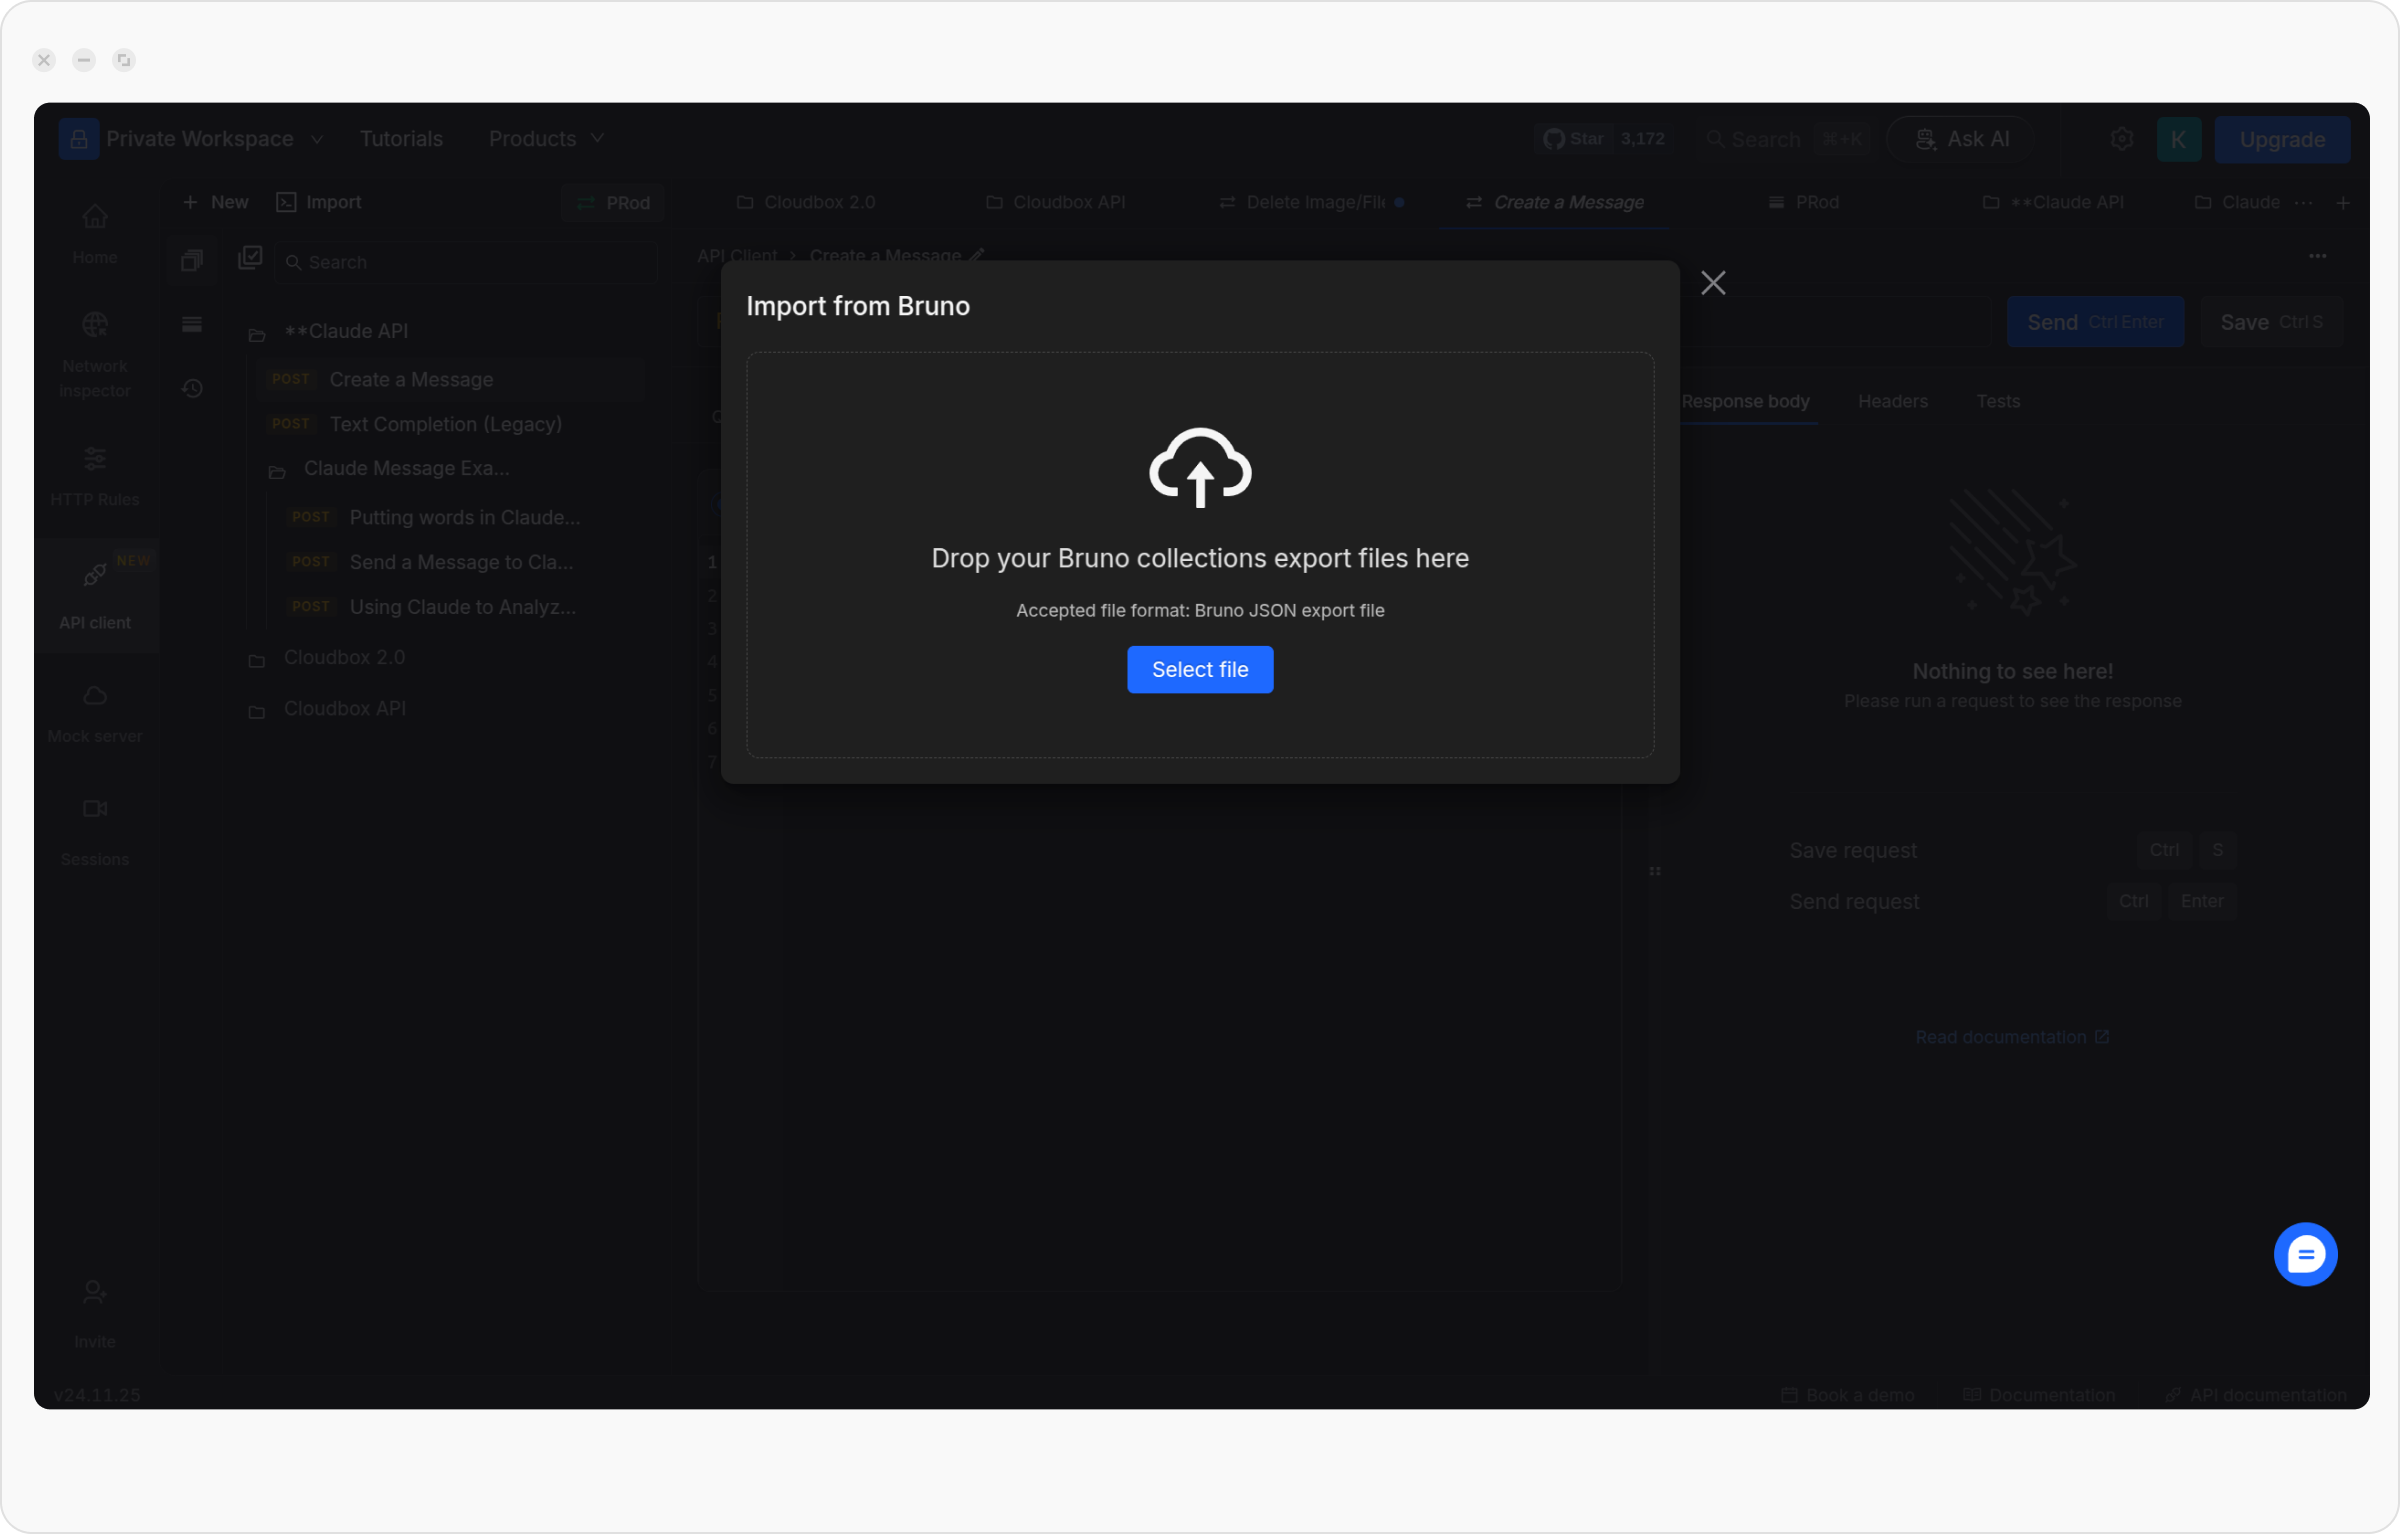This screenshot has width=2400, height=1534.
Task: Open the chat support bubble
Action: (x=2304, y=1253)
